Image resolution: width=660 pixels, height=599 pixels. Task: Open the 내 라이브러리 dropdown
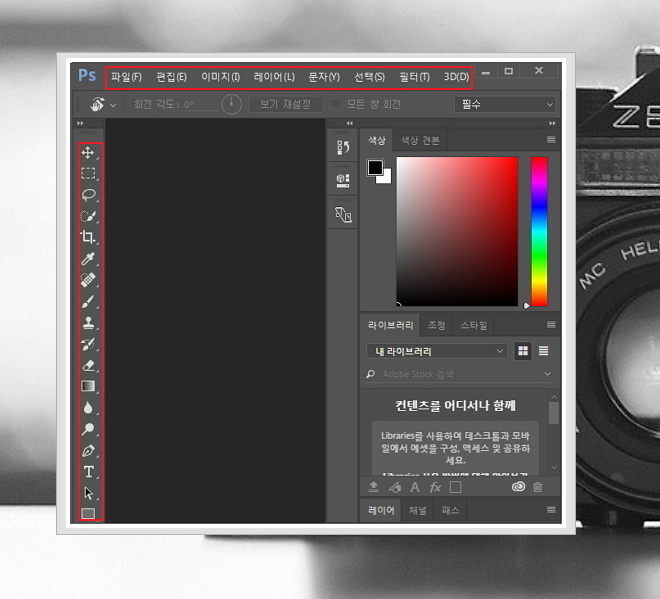click(x=436, y=351)
